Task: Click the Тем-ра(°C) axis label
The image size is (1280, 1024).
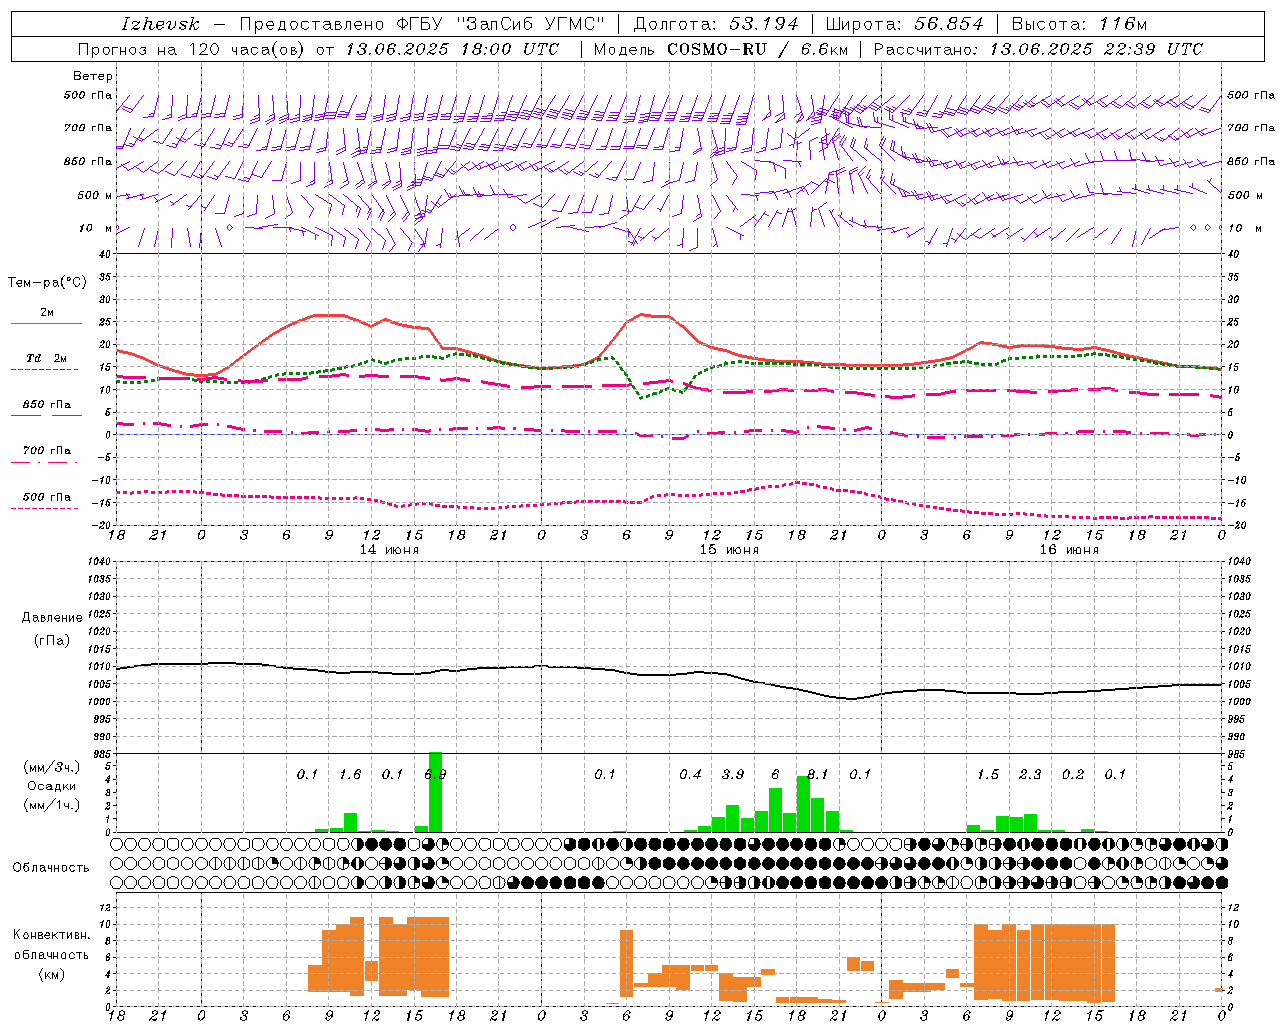Action: 48,283
